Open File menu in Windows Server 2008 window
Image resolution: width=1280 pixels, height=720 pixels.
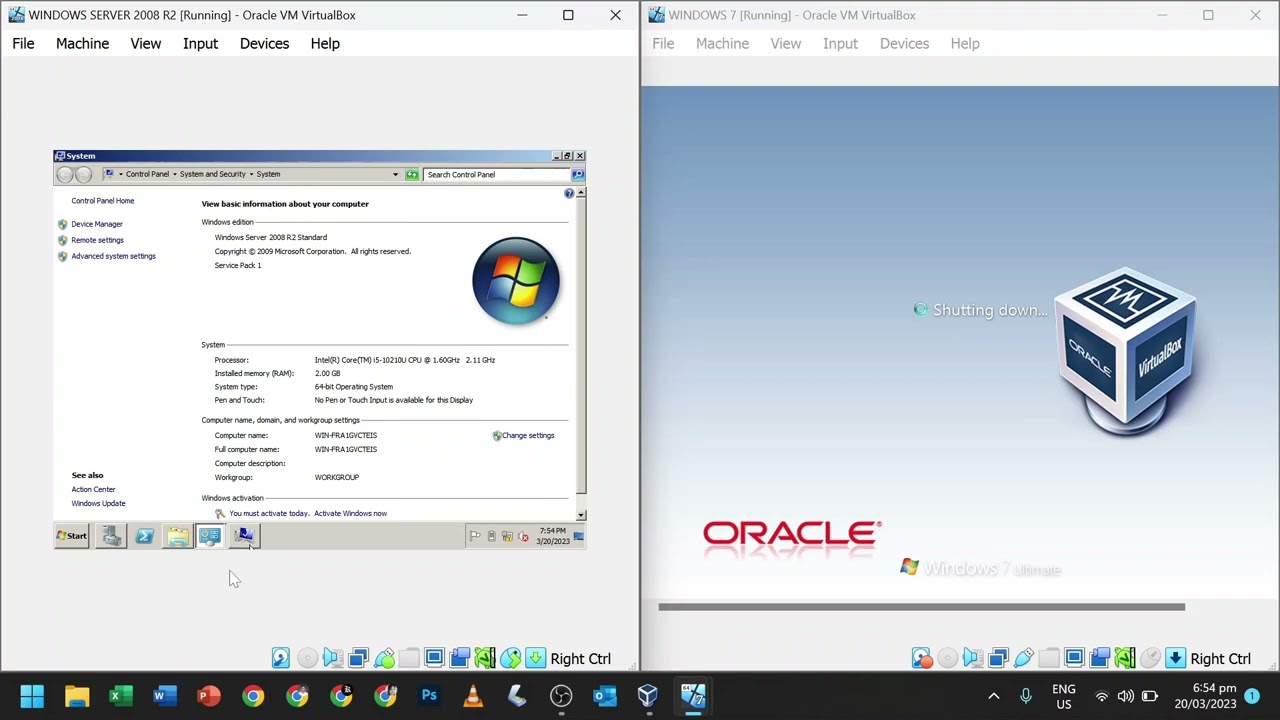point(23,43)
